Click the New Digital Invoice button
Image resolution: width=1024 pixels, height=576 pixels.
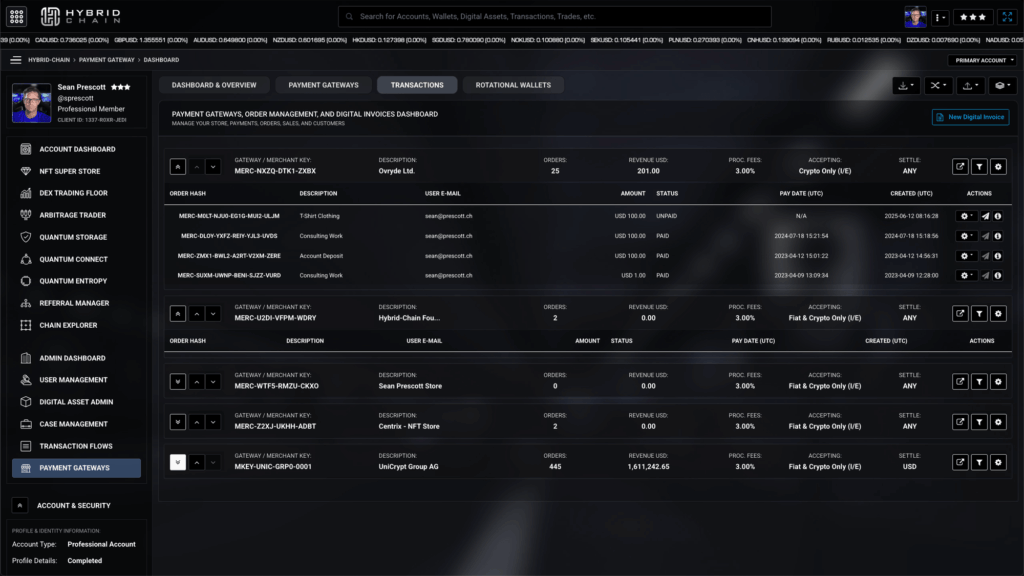point(970,117)
